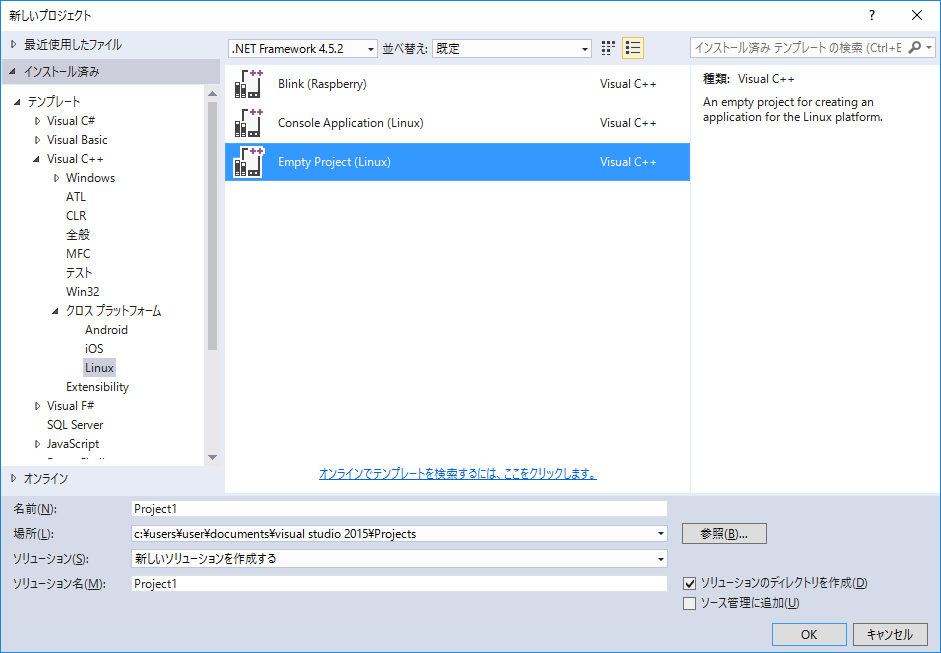Expand the Visual C# node

(37, 121)
